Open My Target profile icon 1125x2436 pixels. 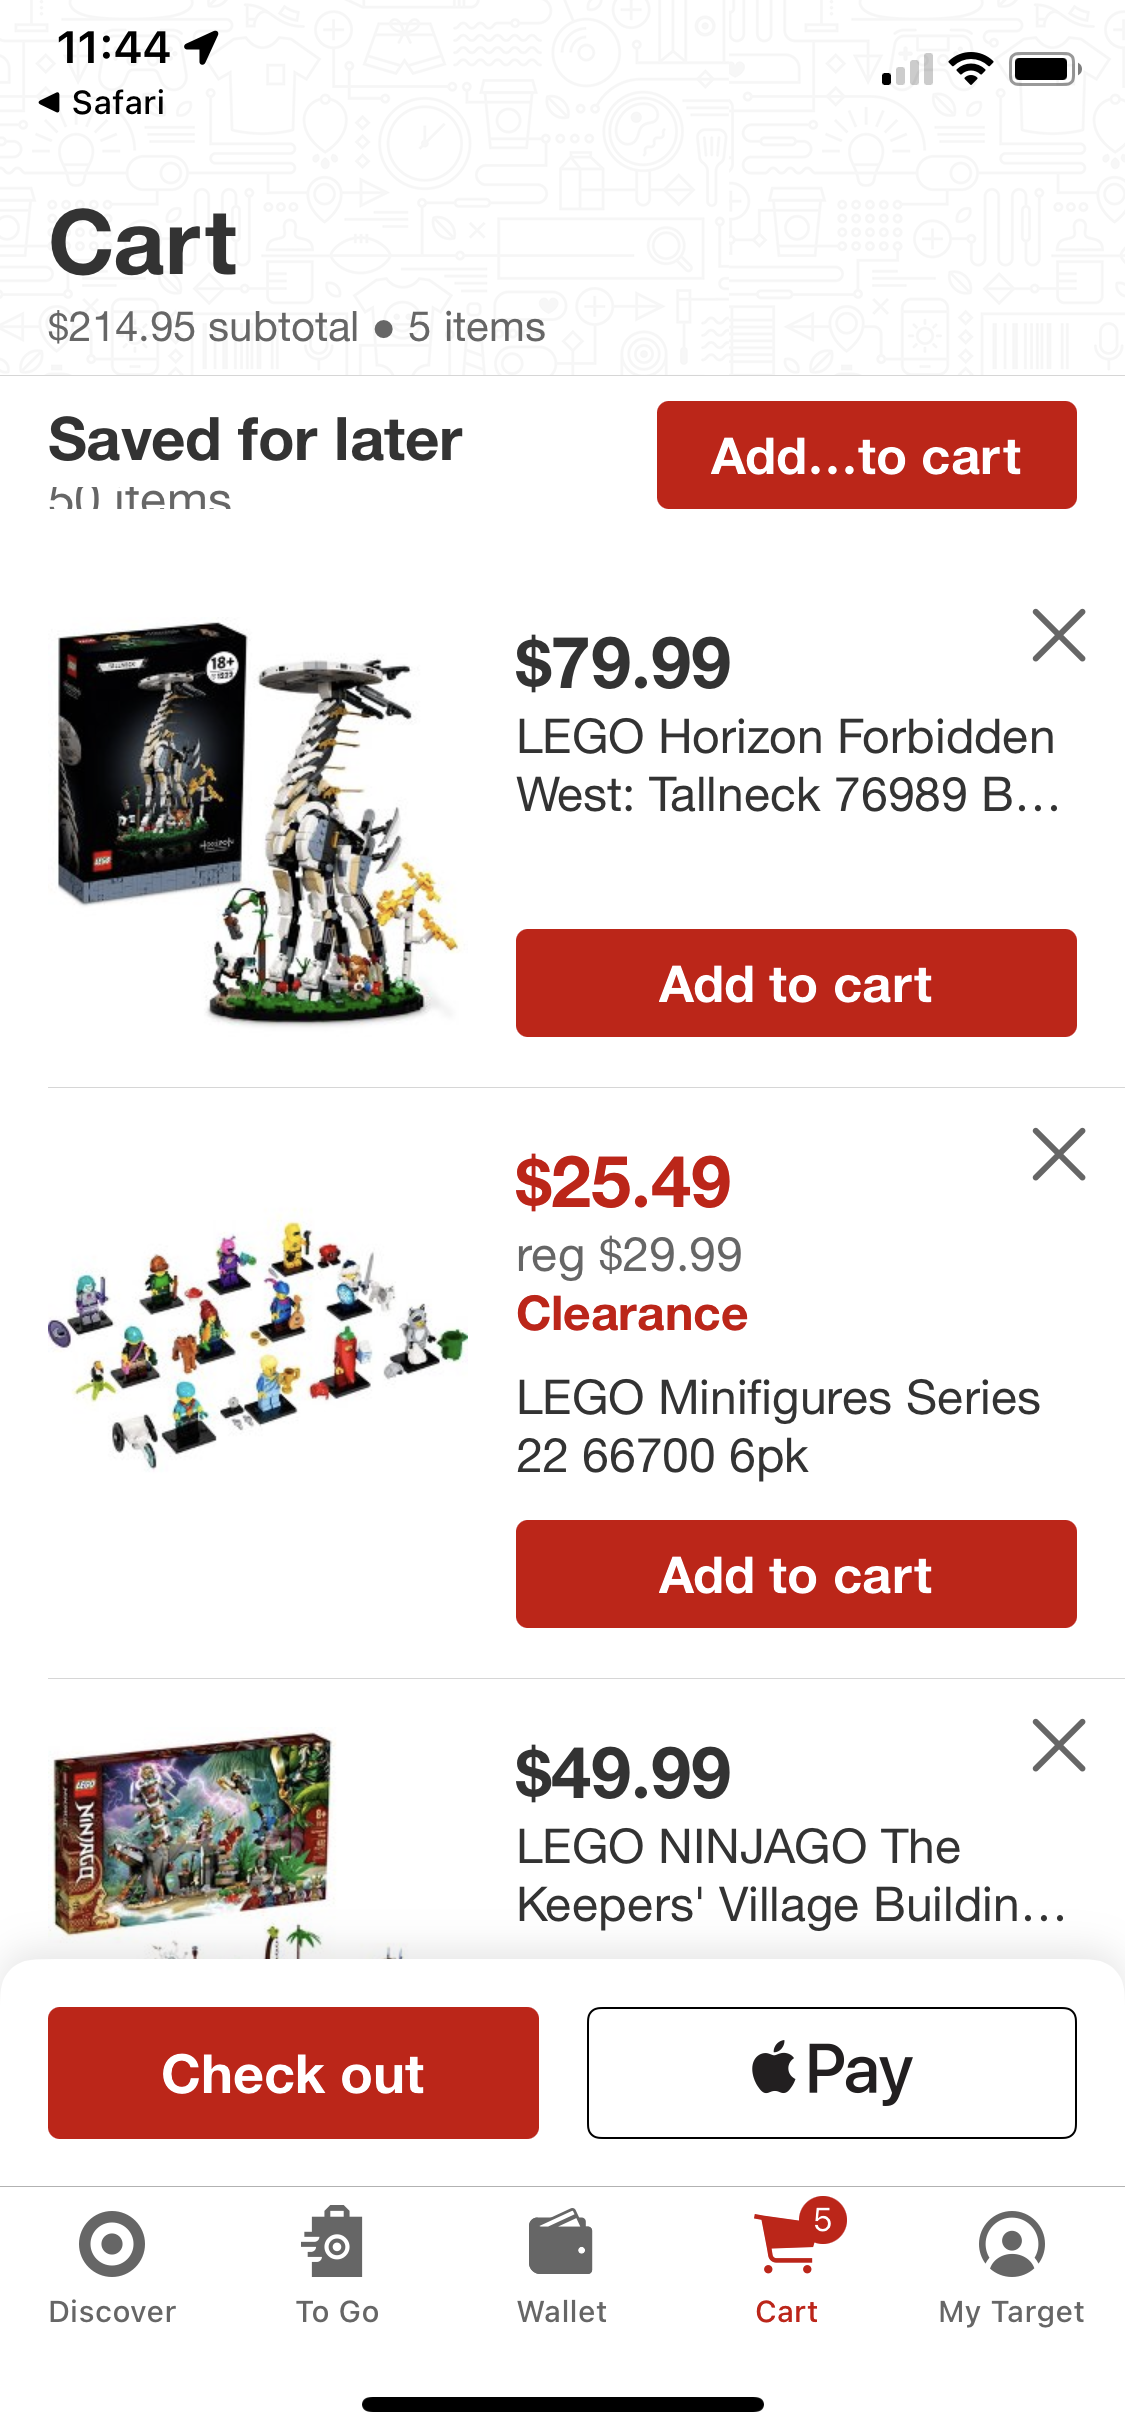pos(1012,2244)
